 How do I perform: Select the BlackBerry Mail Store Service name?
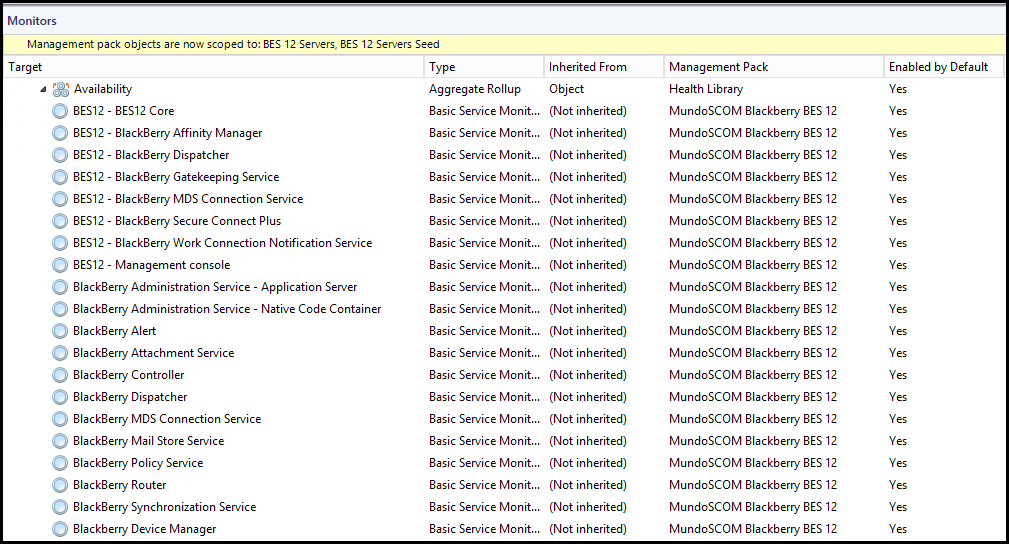[x=149, y=441]
